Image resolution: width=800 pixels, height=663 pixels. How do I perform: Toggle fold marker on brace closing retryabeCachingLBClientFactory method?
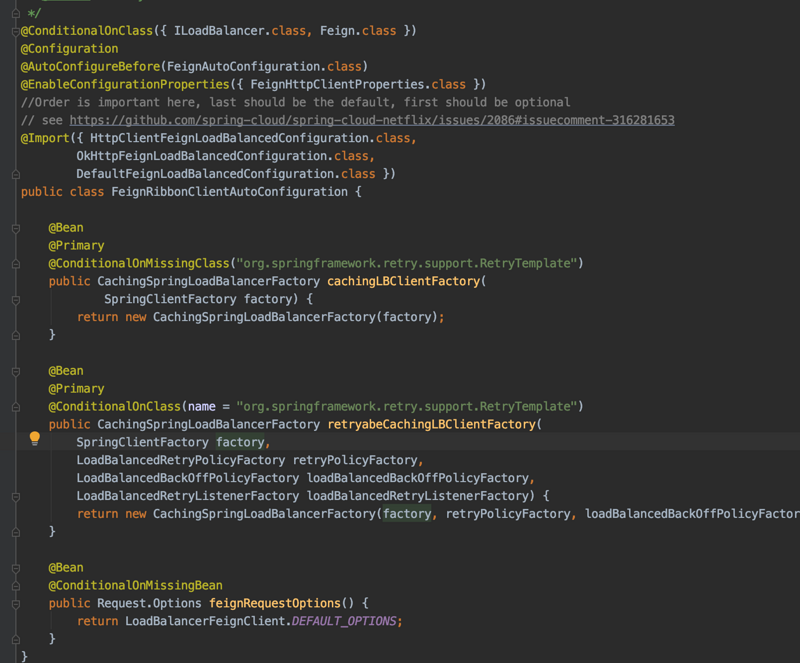tap(16, 532)
